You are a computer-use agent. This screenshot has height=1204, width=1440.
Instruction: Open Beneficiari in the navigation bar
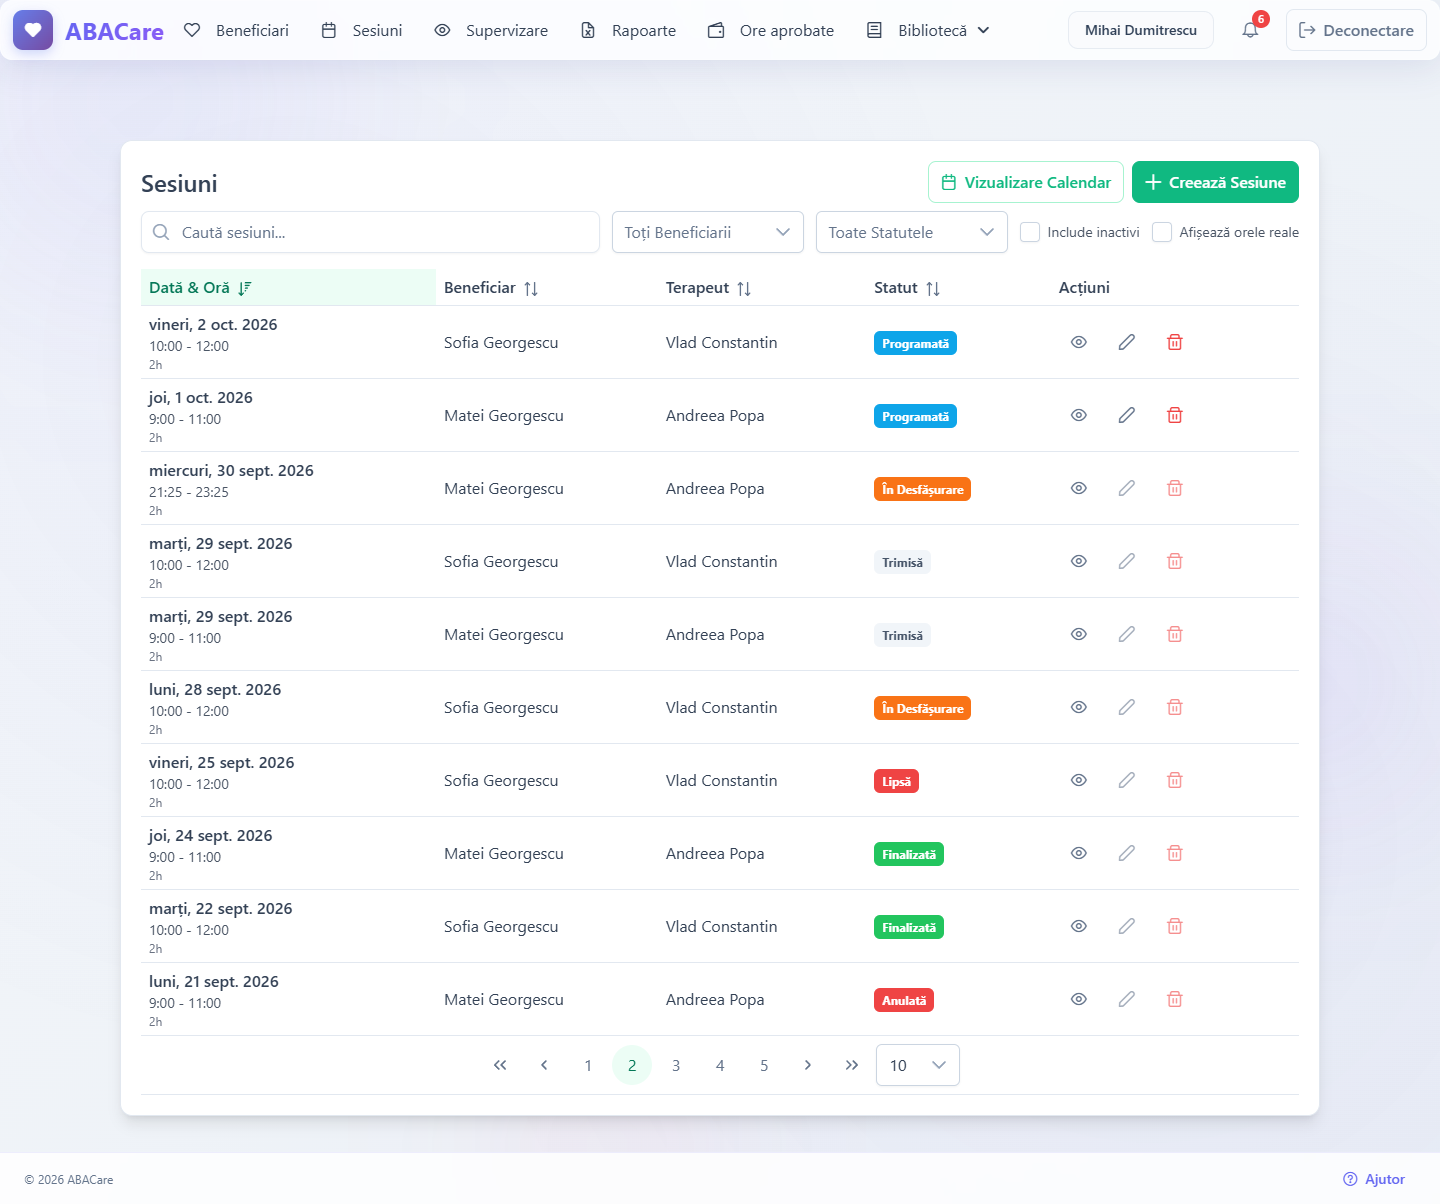(x=237, y=30)
